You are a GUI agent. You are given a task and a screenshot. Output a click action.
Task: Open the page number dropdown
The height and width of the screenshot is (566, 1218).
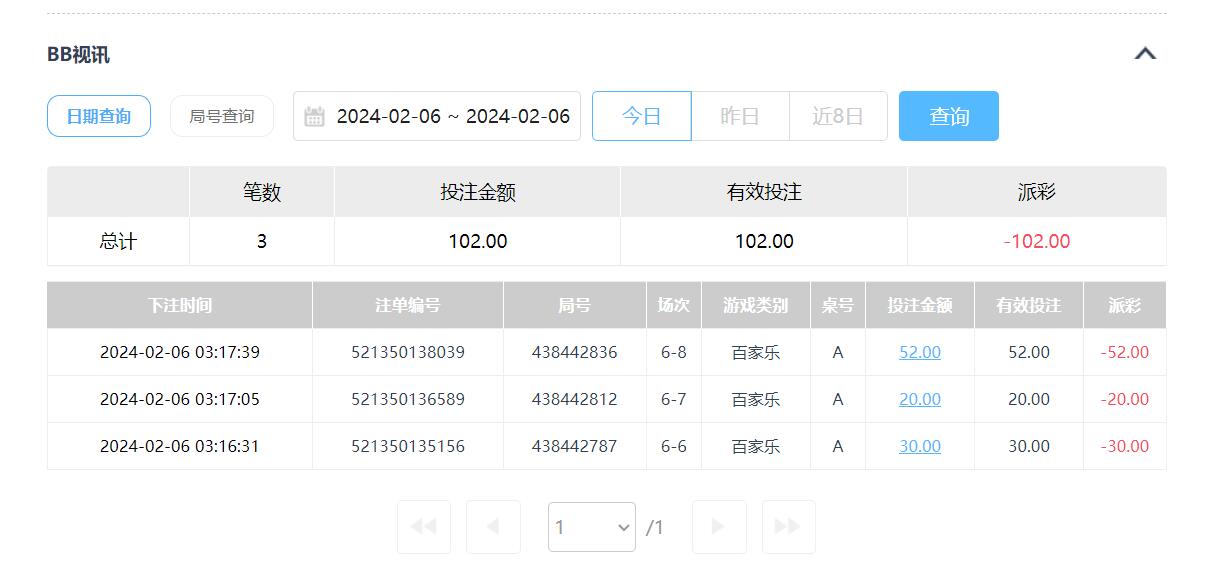[591, 527]
